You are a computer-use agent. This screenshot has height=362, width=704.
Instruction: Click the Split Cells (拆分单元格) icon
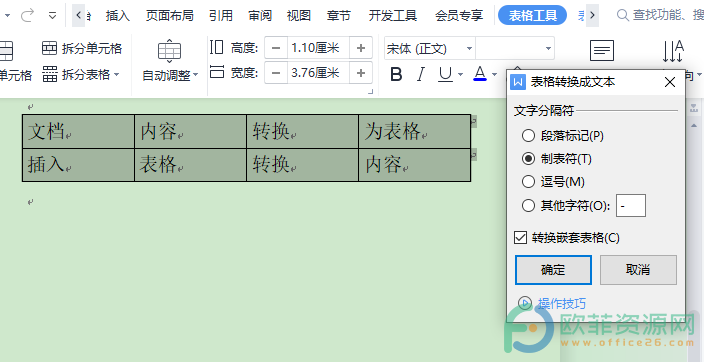49,48
